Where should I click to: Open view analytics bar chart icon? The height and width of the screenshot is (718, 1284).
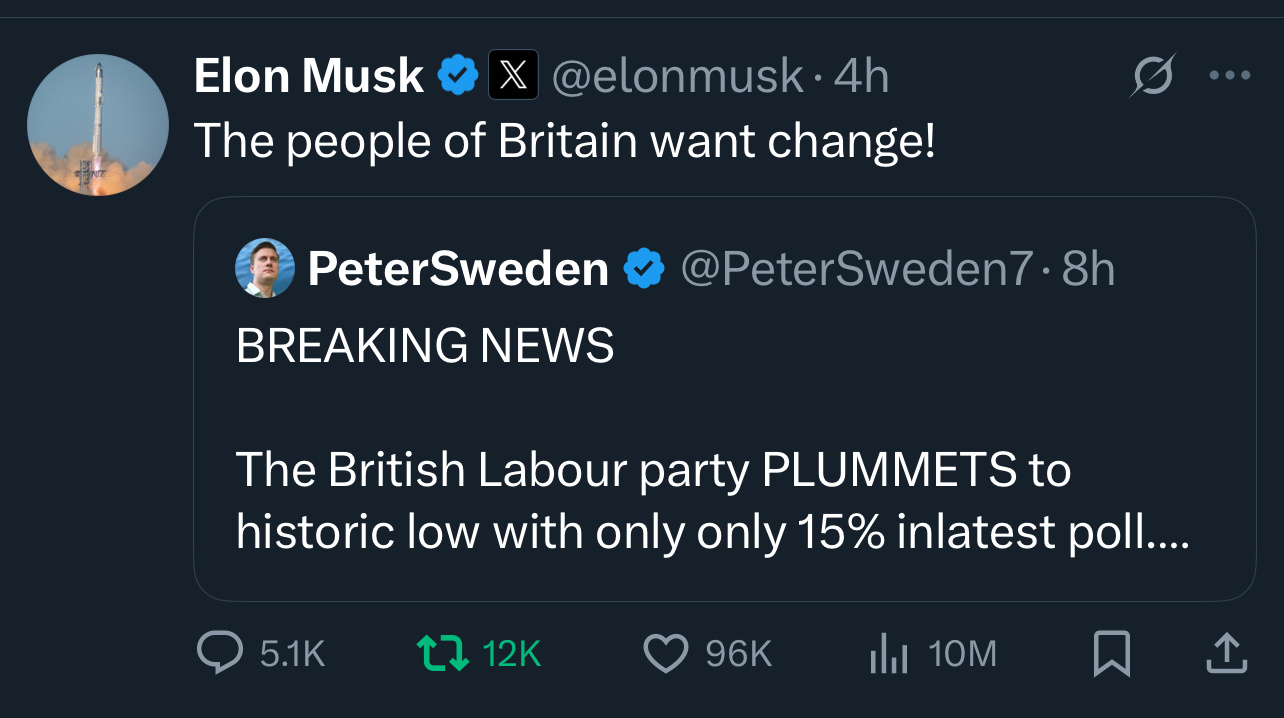(x=887, y=653)
